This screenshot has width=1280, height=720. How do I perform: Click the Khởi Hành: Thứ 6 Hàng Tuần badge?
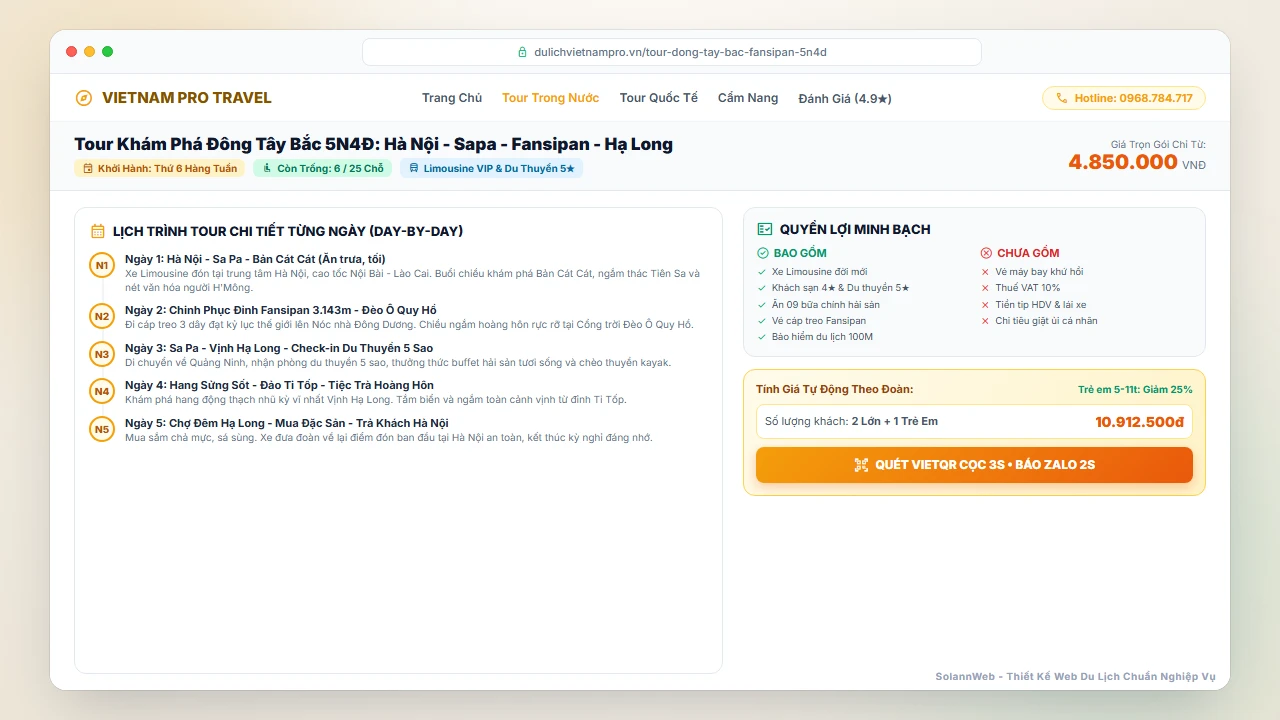coord(159,168)
